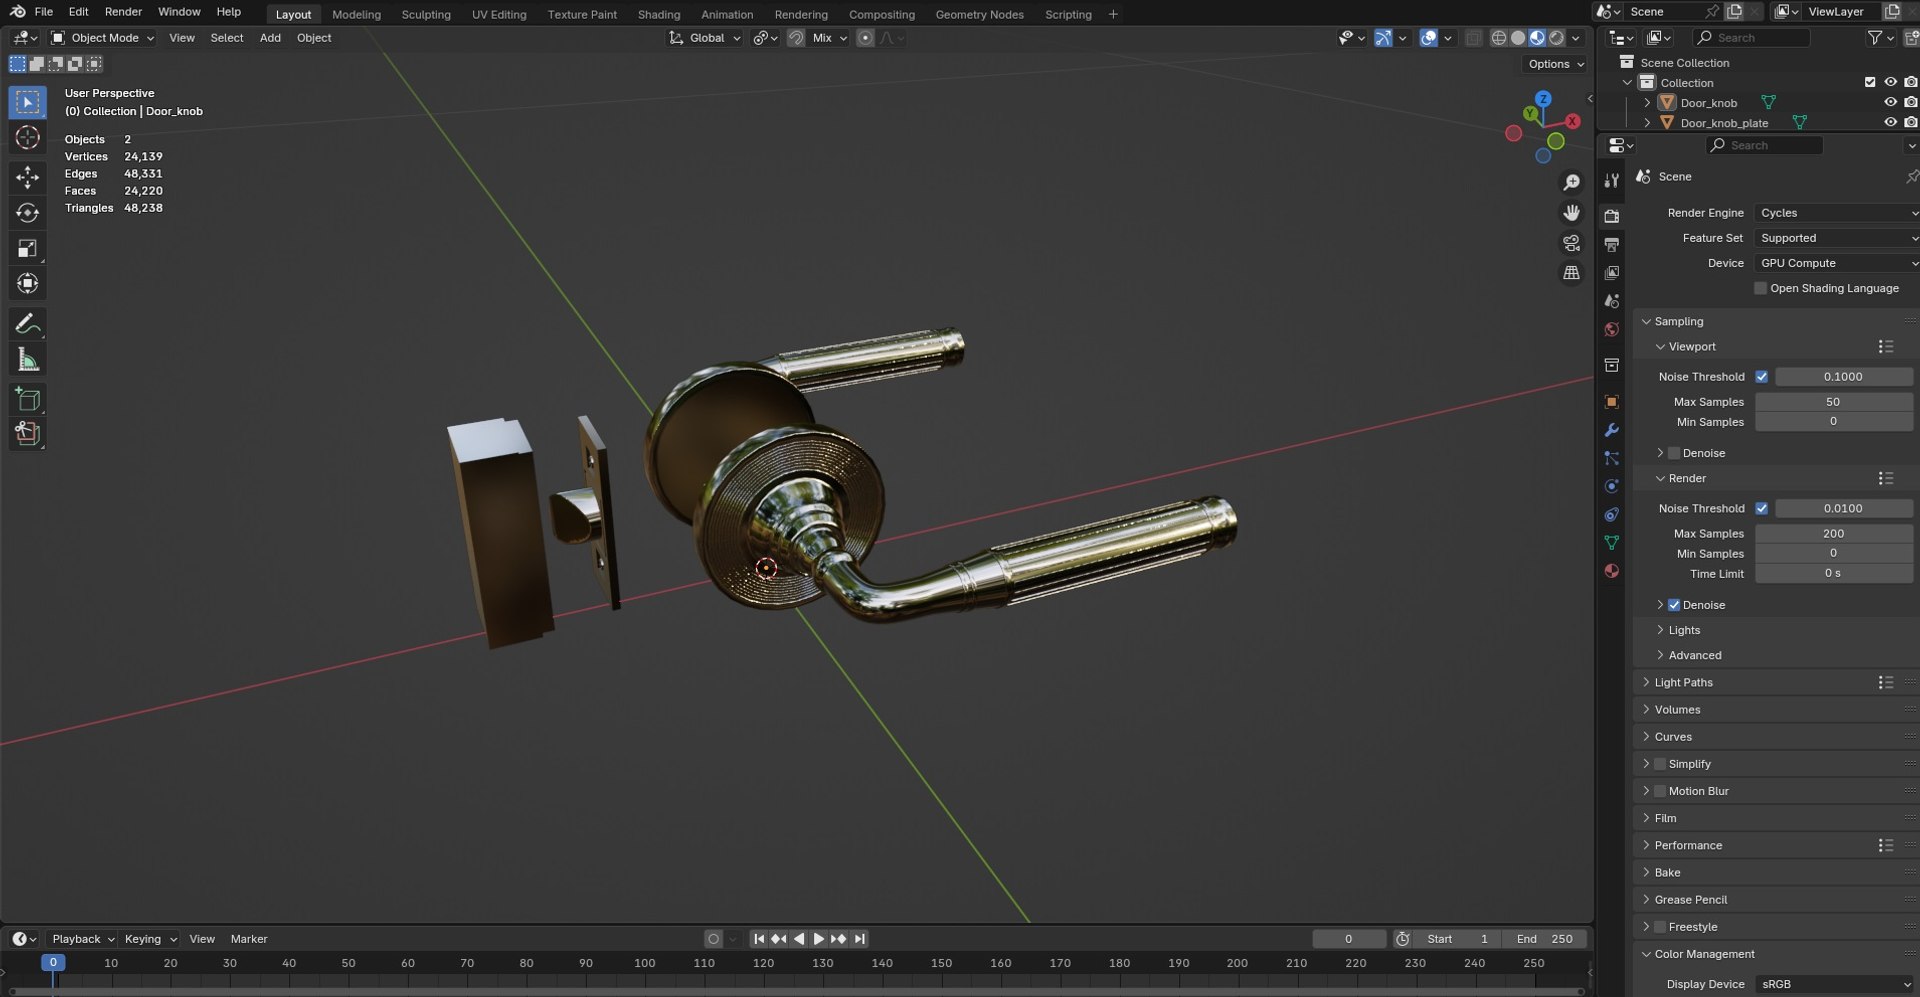Open timeline Playback menu

pos(82,939)
